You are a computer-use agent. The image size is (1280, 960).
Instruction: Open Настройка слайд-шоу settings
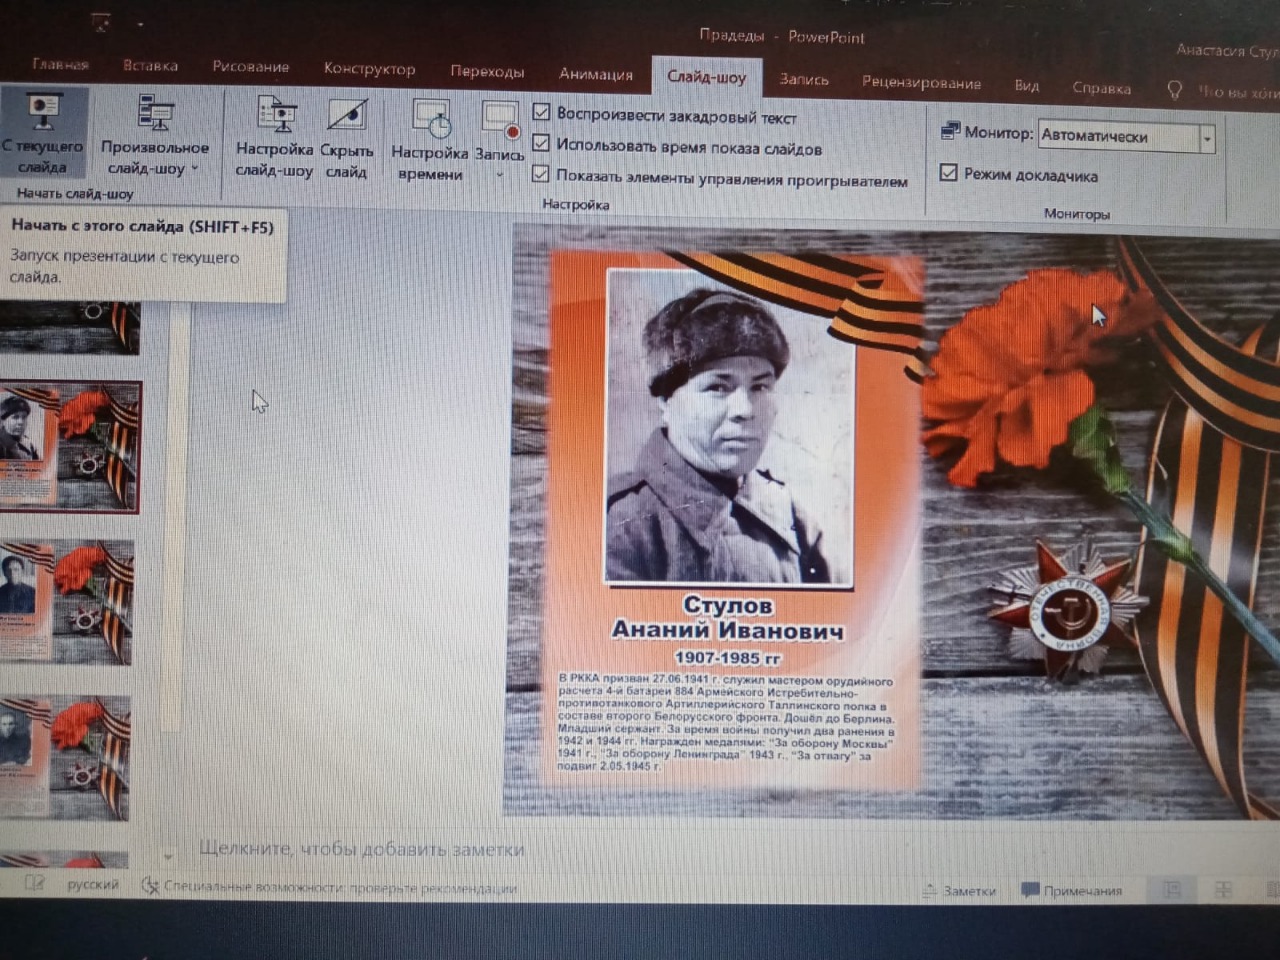point(276,116)
